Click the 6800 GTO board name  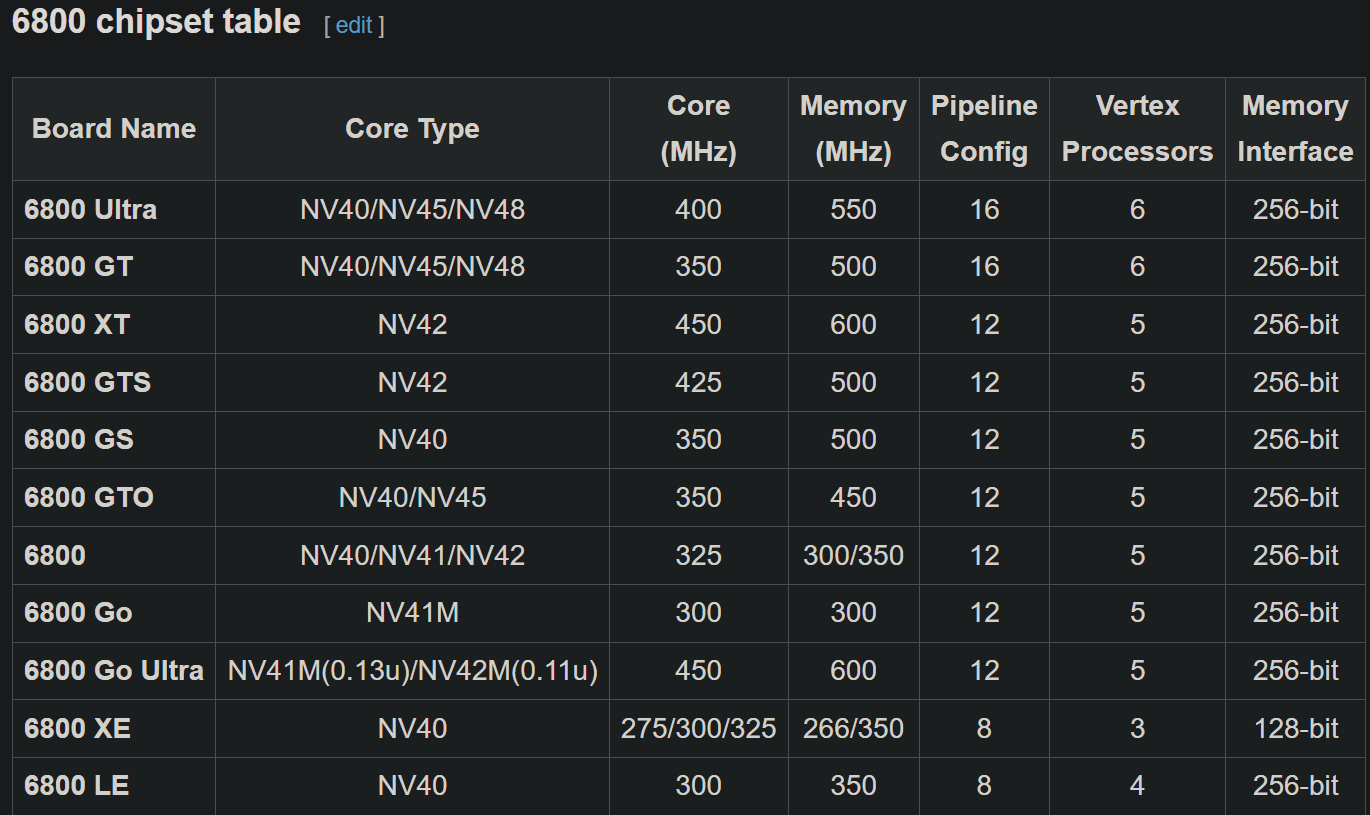click(x=89, y=498)
